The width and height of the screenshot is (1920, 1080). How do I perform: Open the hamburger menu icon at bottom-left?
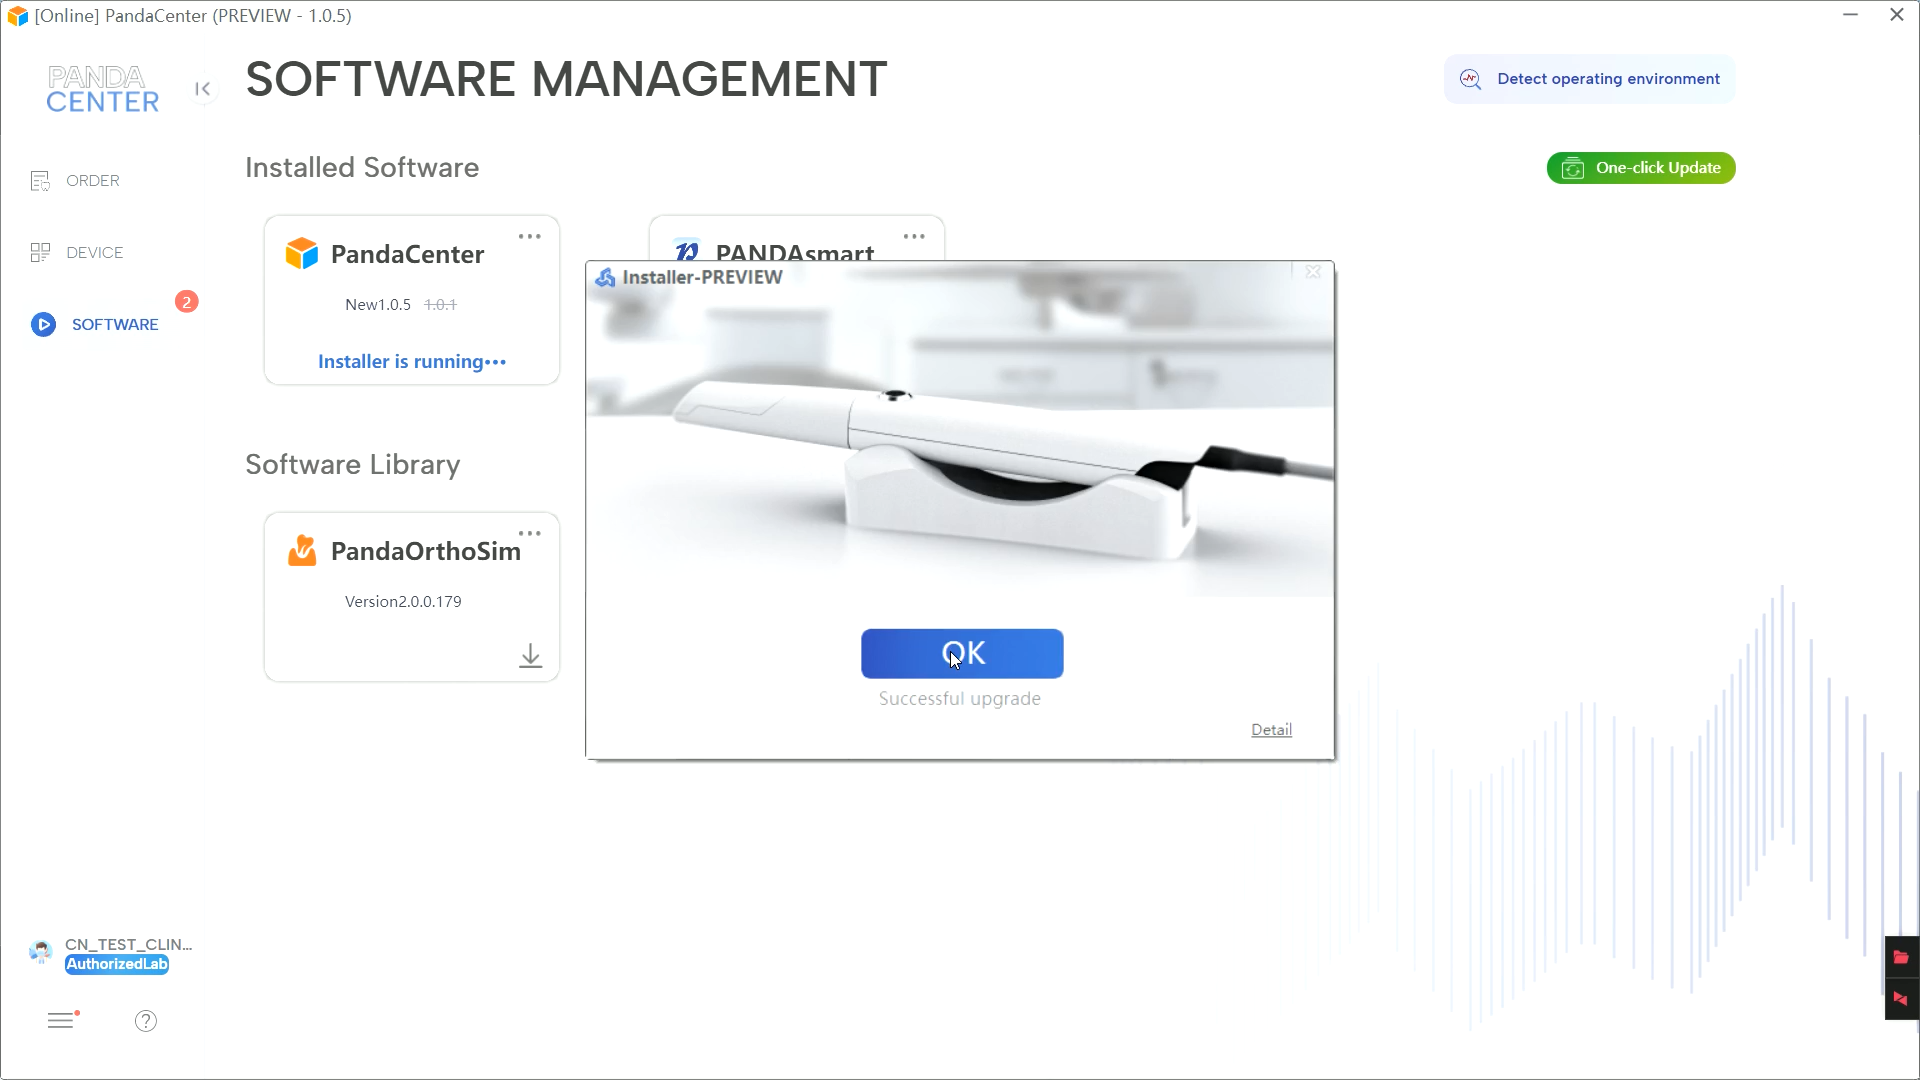61,1021
